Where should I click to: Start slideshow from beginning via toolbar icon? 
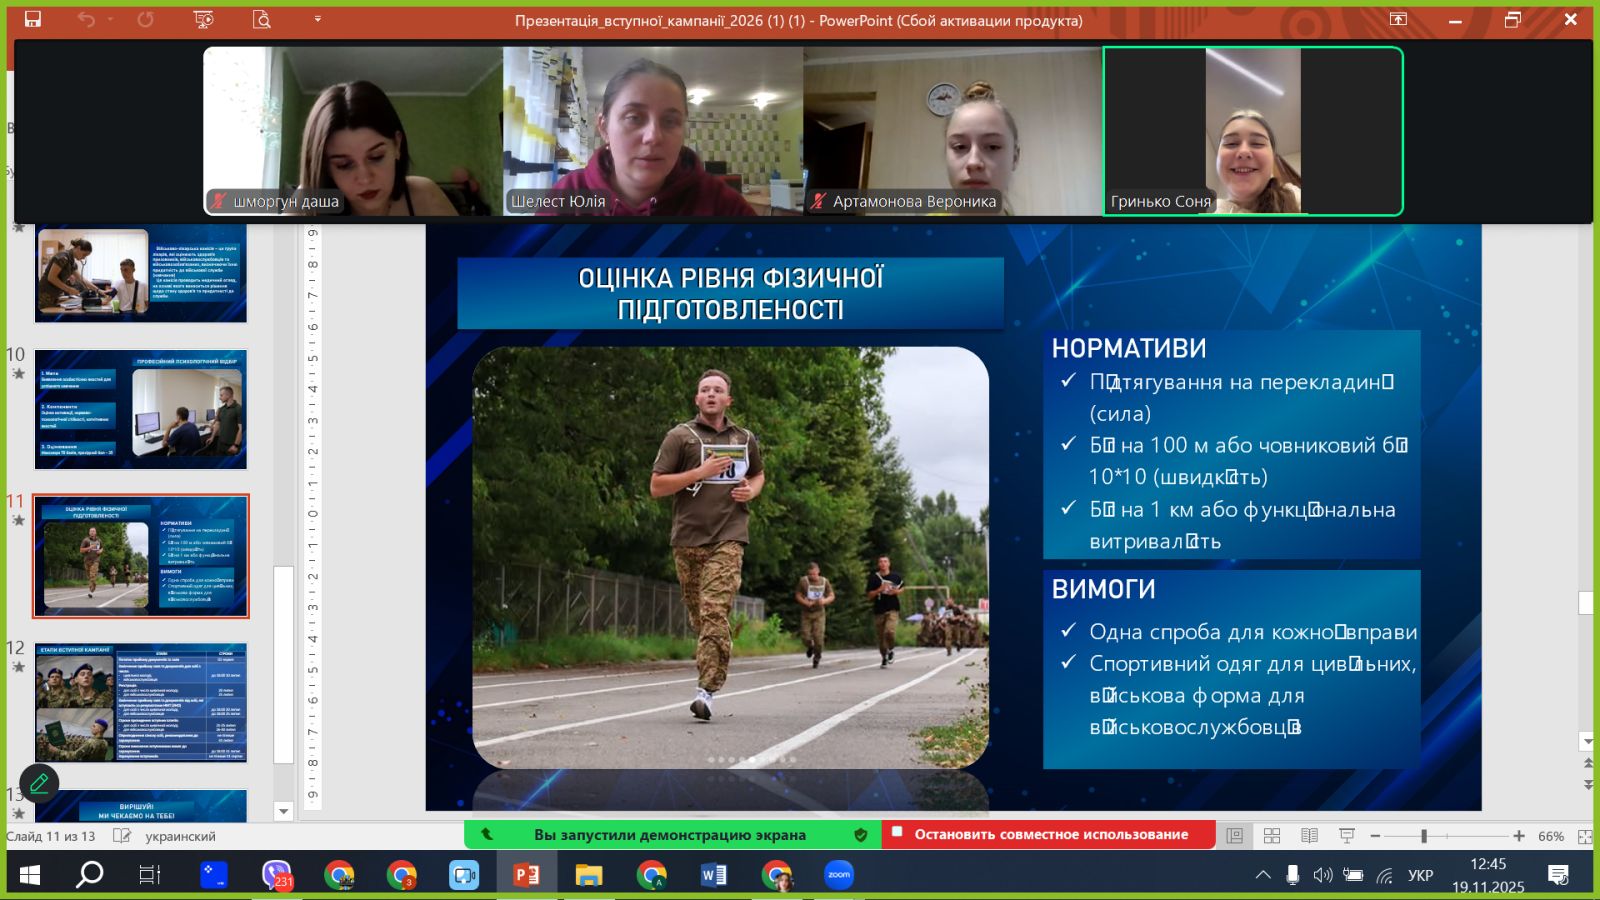(x=203, y=19)
